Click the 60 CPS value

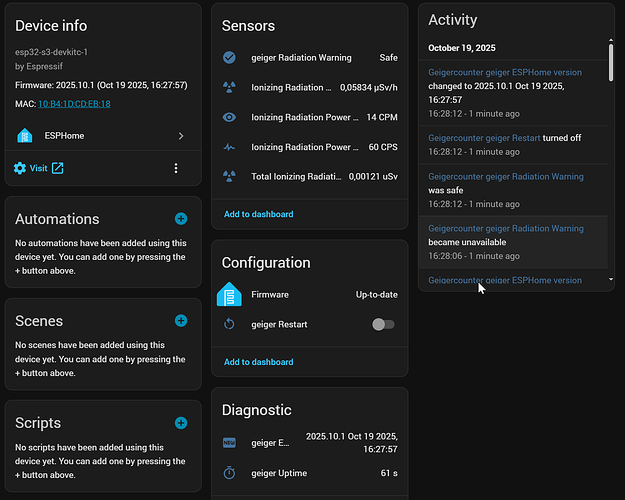point(383,147)
